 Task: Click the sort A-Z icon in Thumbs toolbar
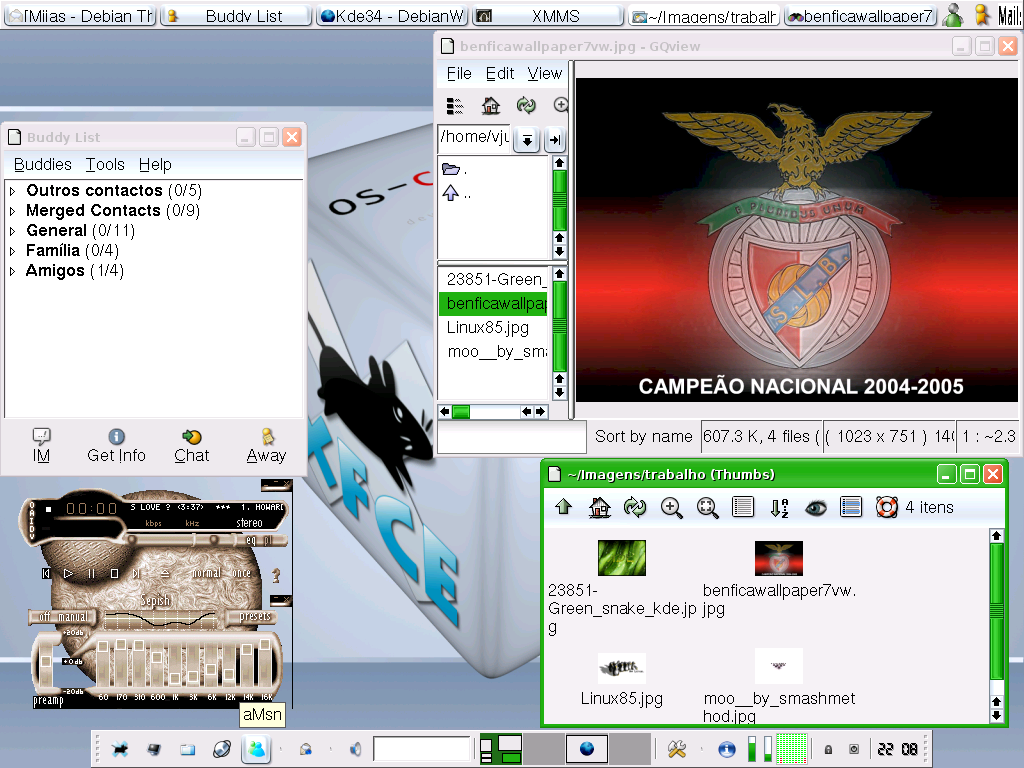(779, 507)
